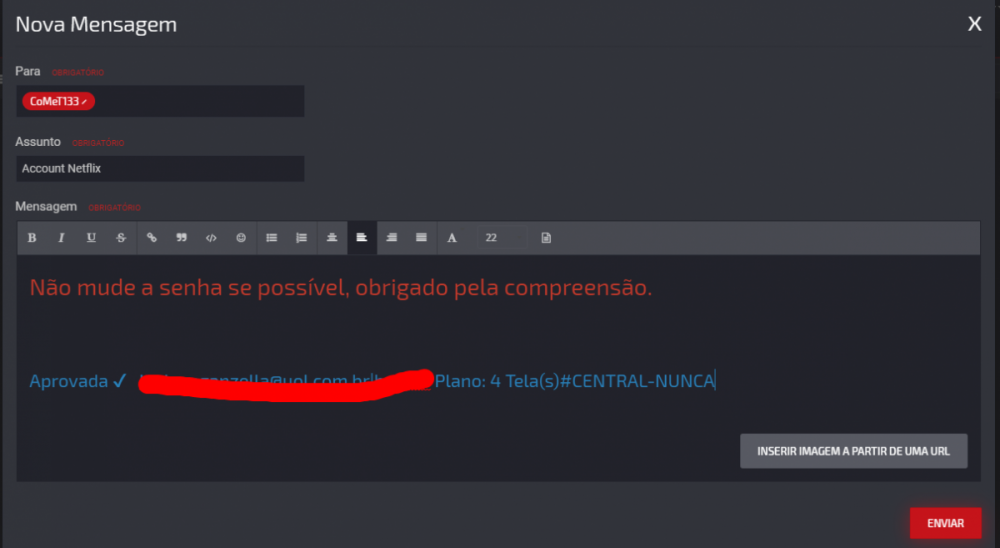Screen dimensions: 1000x548
Task: Apply strikethrough formatting
Action: click(x=121, y=238)
